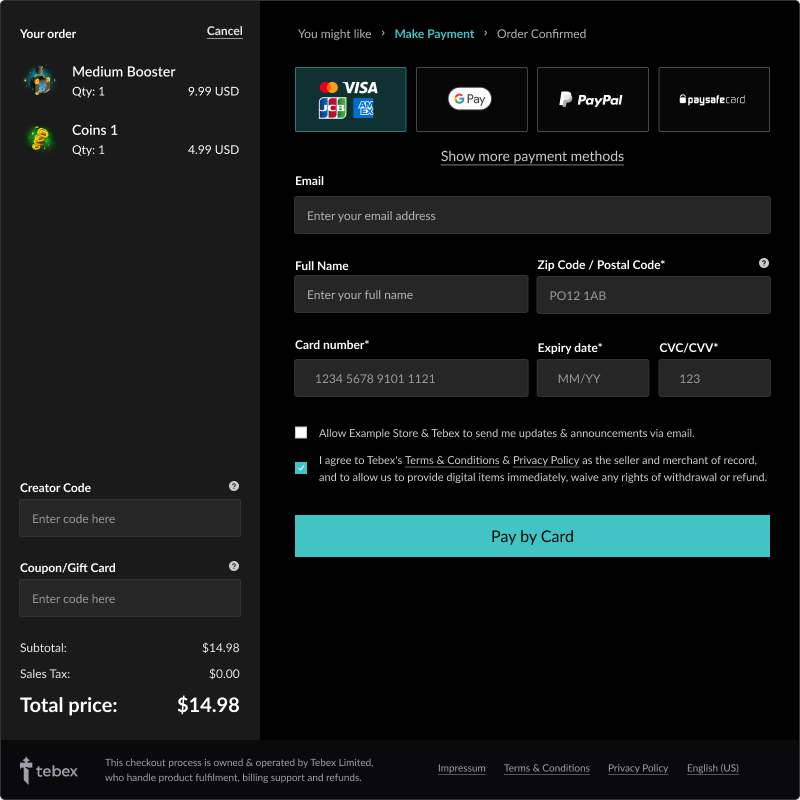The width and height of the screenshot is (800, 800).
Task: Select the paysafecard payment option
Action: pos(713,99)
